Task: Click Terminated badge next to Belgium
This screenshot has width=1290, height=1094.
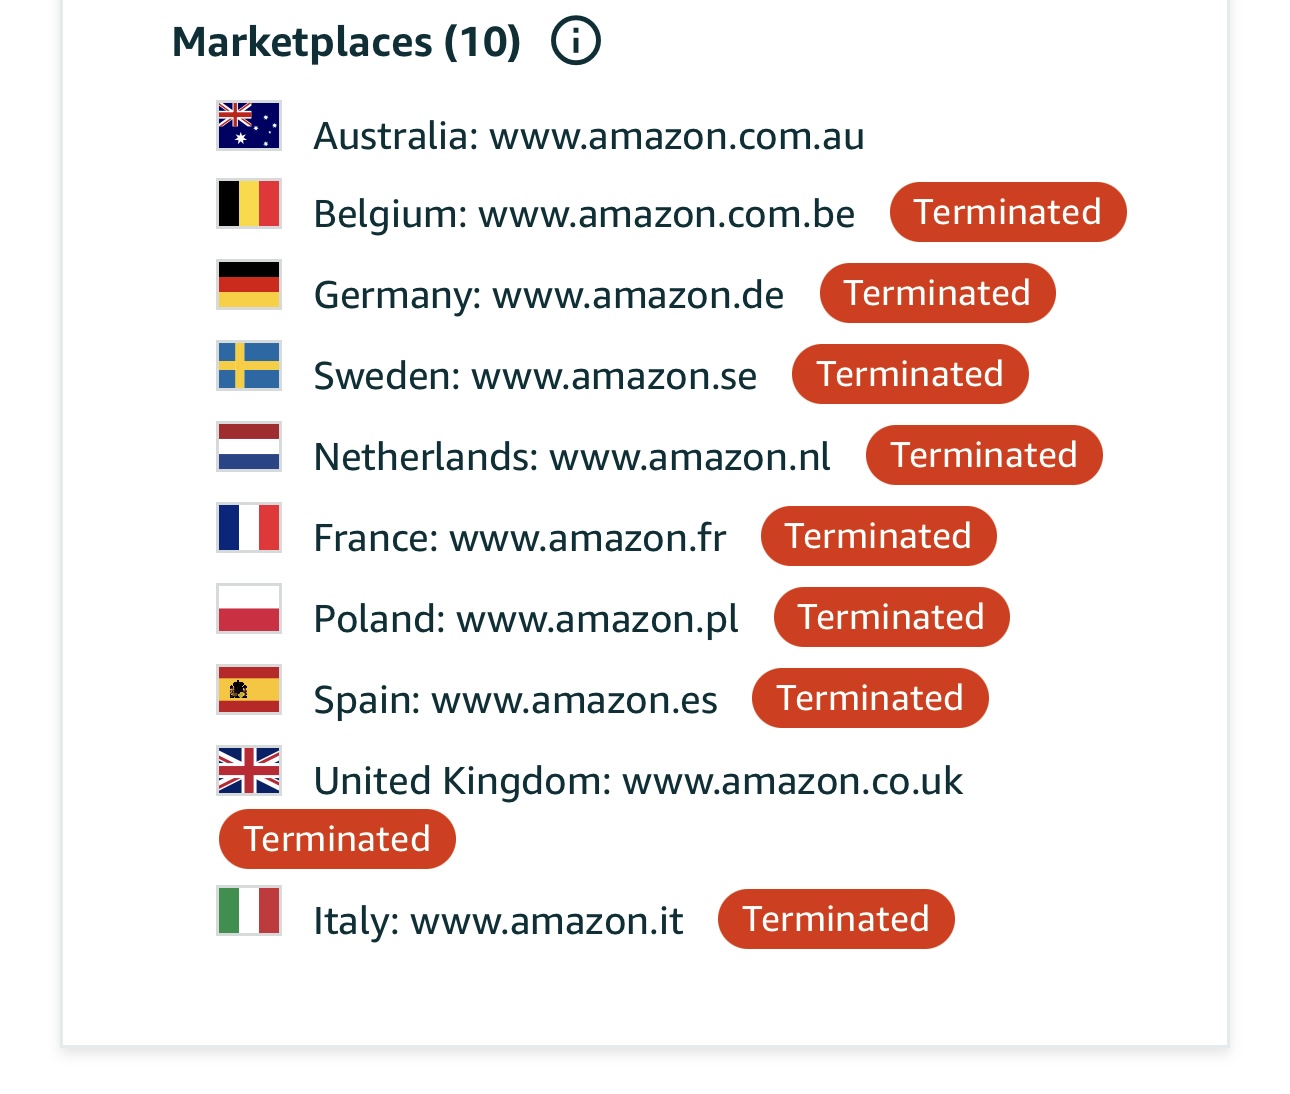Action: pyautogui.click(x=1008, y=212)
